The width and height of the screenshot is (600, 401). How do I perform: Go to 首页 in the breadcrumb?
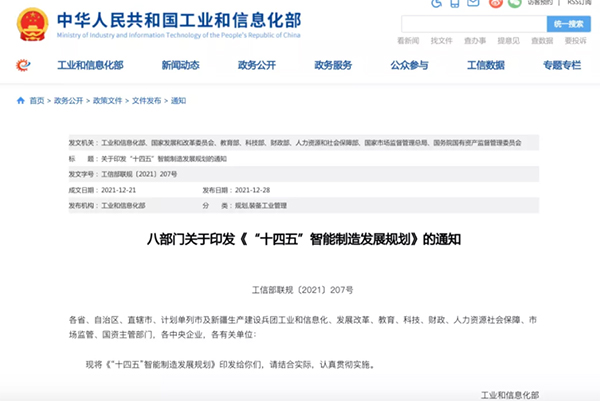click(37, 101)
